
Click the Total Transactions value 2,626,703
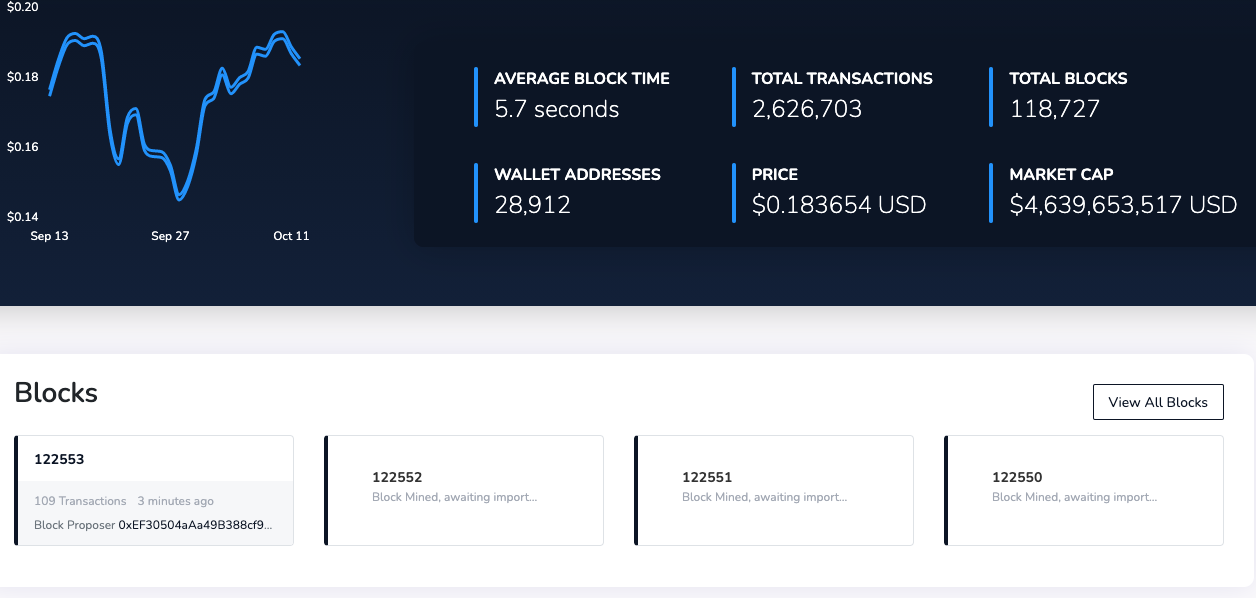[x=806, y=110]
